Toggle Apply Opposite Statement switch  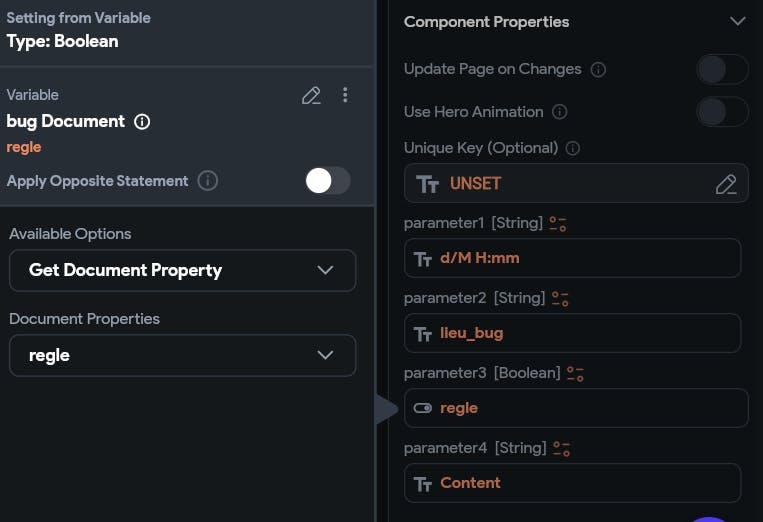(x=327, y=181)
